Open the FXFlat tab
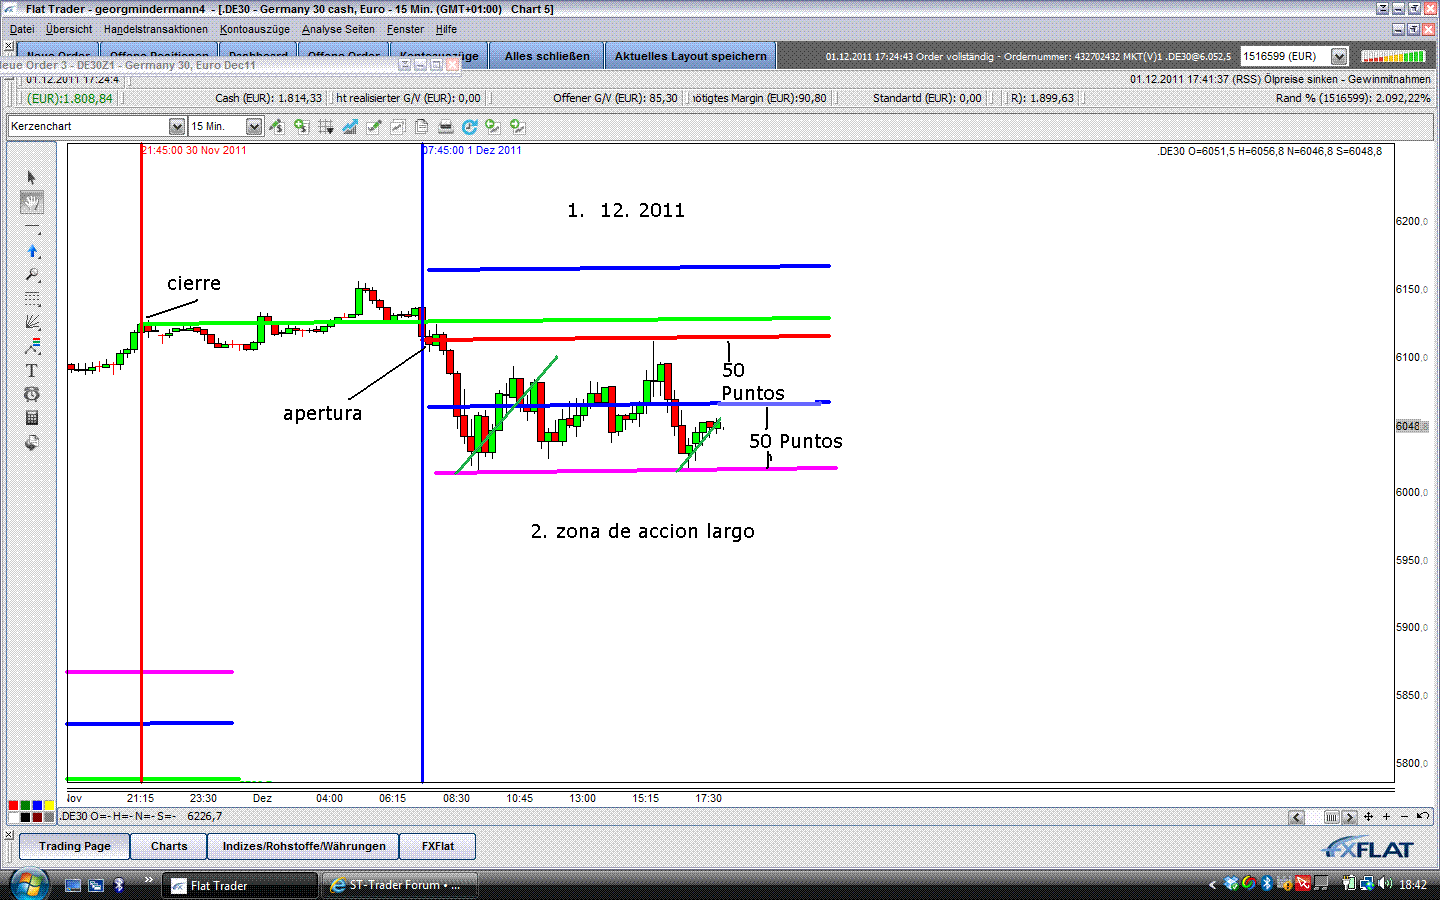The height and width of the screenshot is (900, 1440). pyautogui.click(x=438, y=846)
